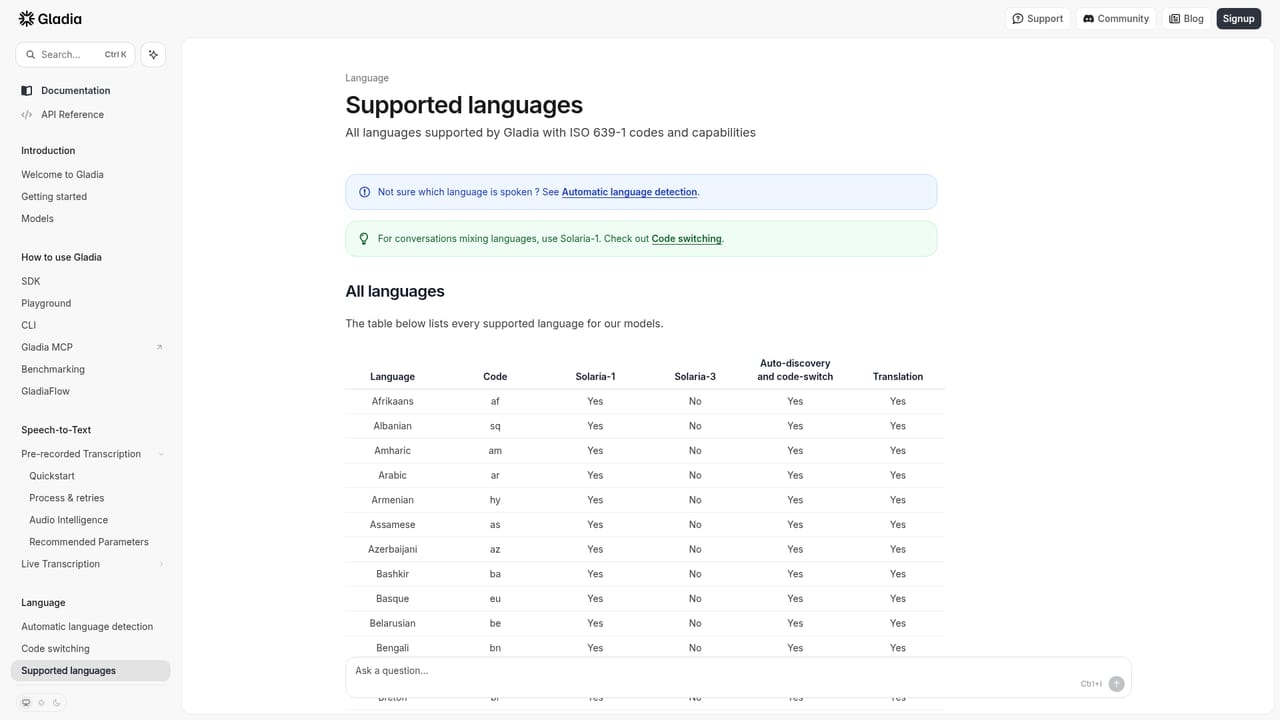Screen dimensions: 1280x720
Task: Click the Armenian table cell
Action: pyautogui.click(x=392, y=500)
